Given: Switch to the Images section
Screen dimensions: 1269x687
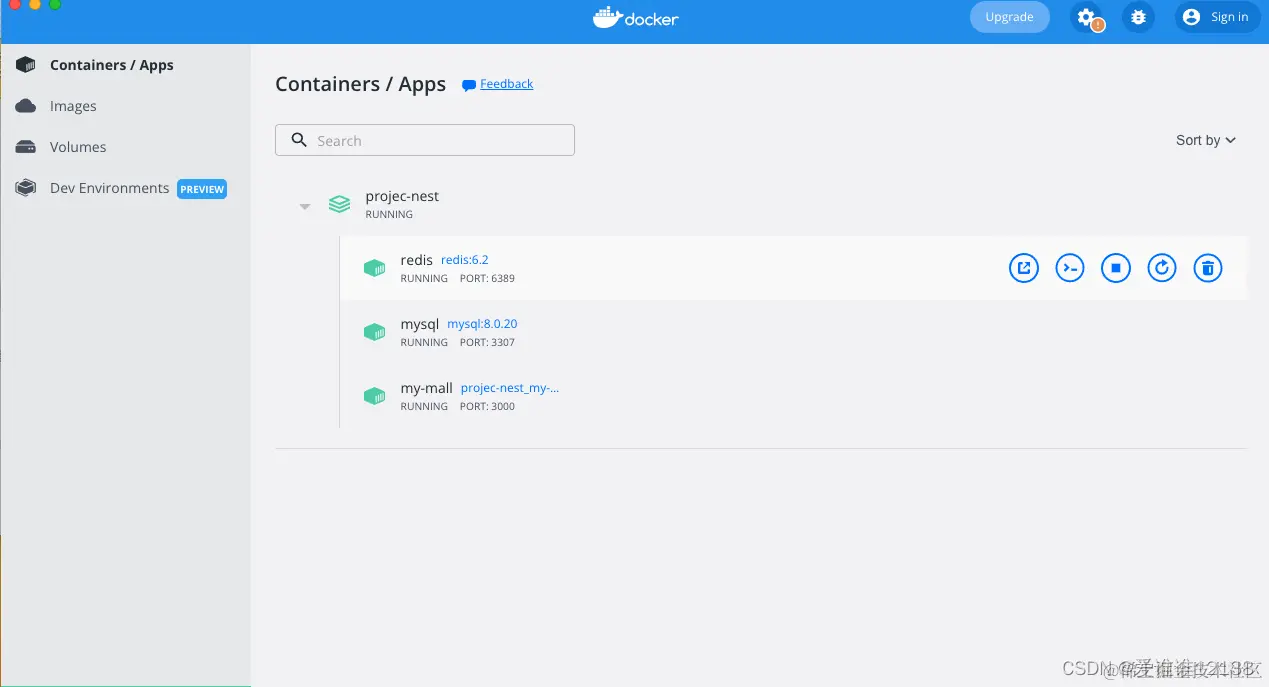Looking at the screenshot, I should [x=73, y=106].
